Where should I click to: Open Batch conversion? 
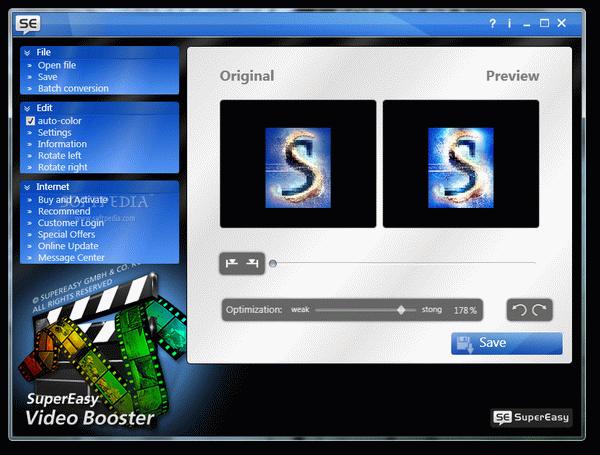click(73, 88)
